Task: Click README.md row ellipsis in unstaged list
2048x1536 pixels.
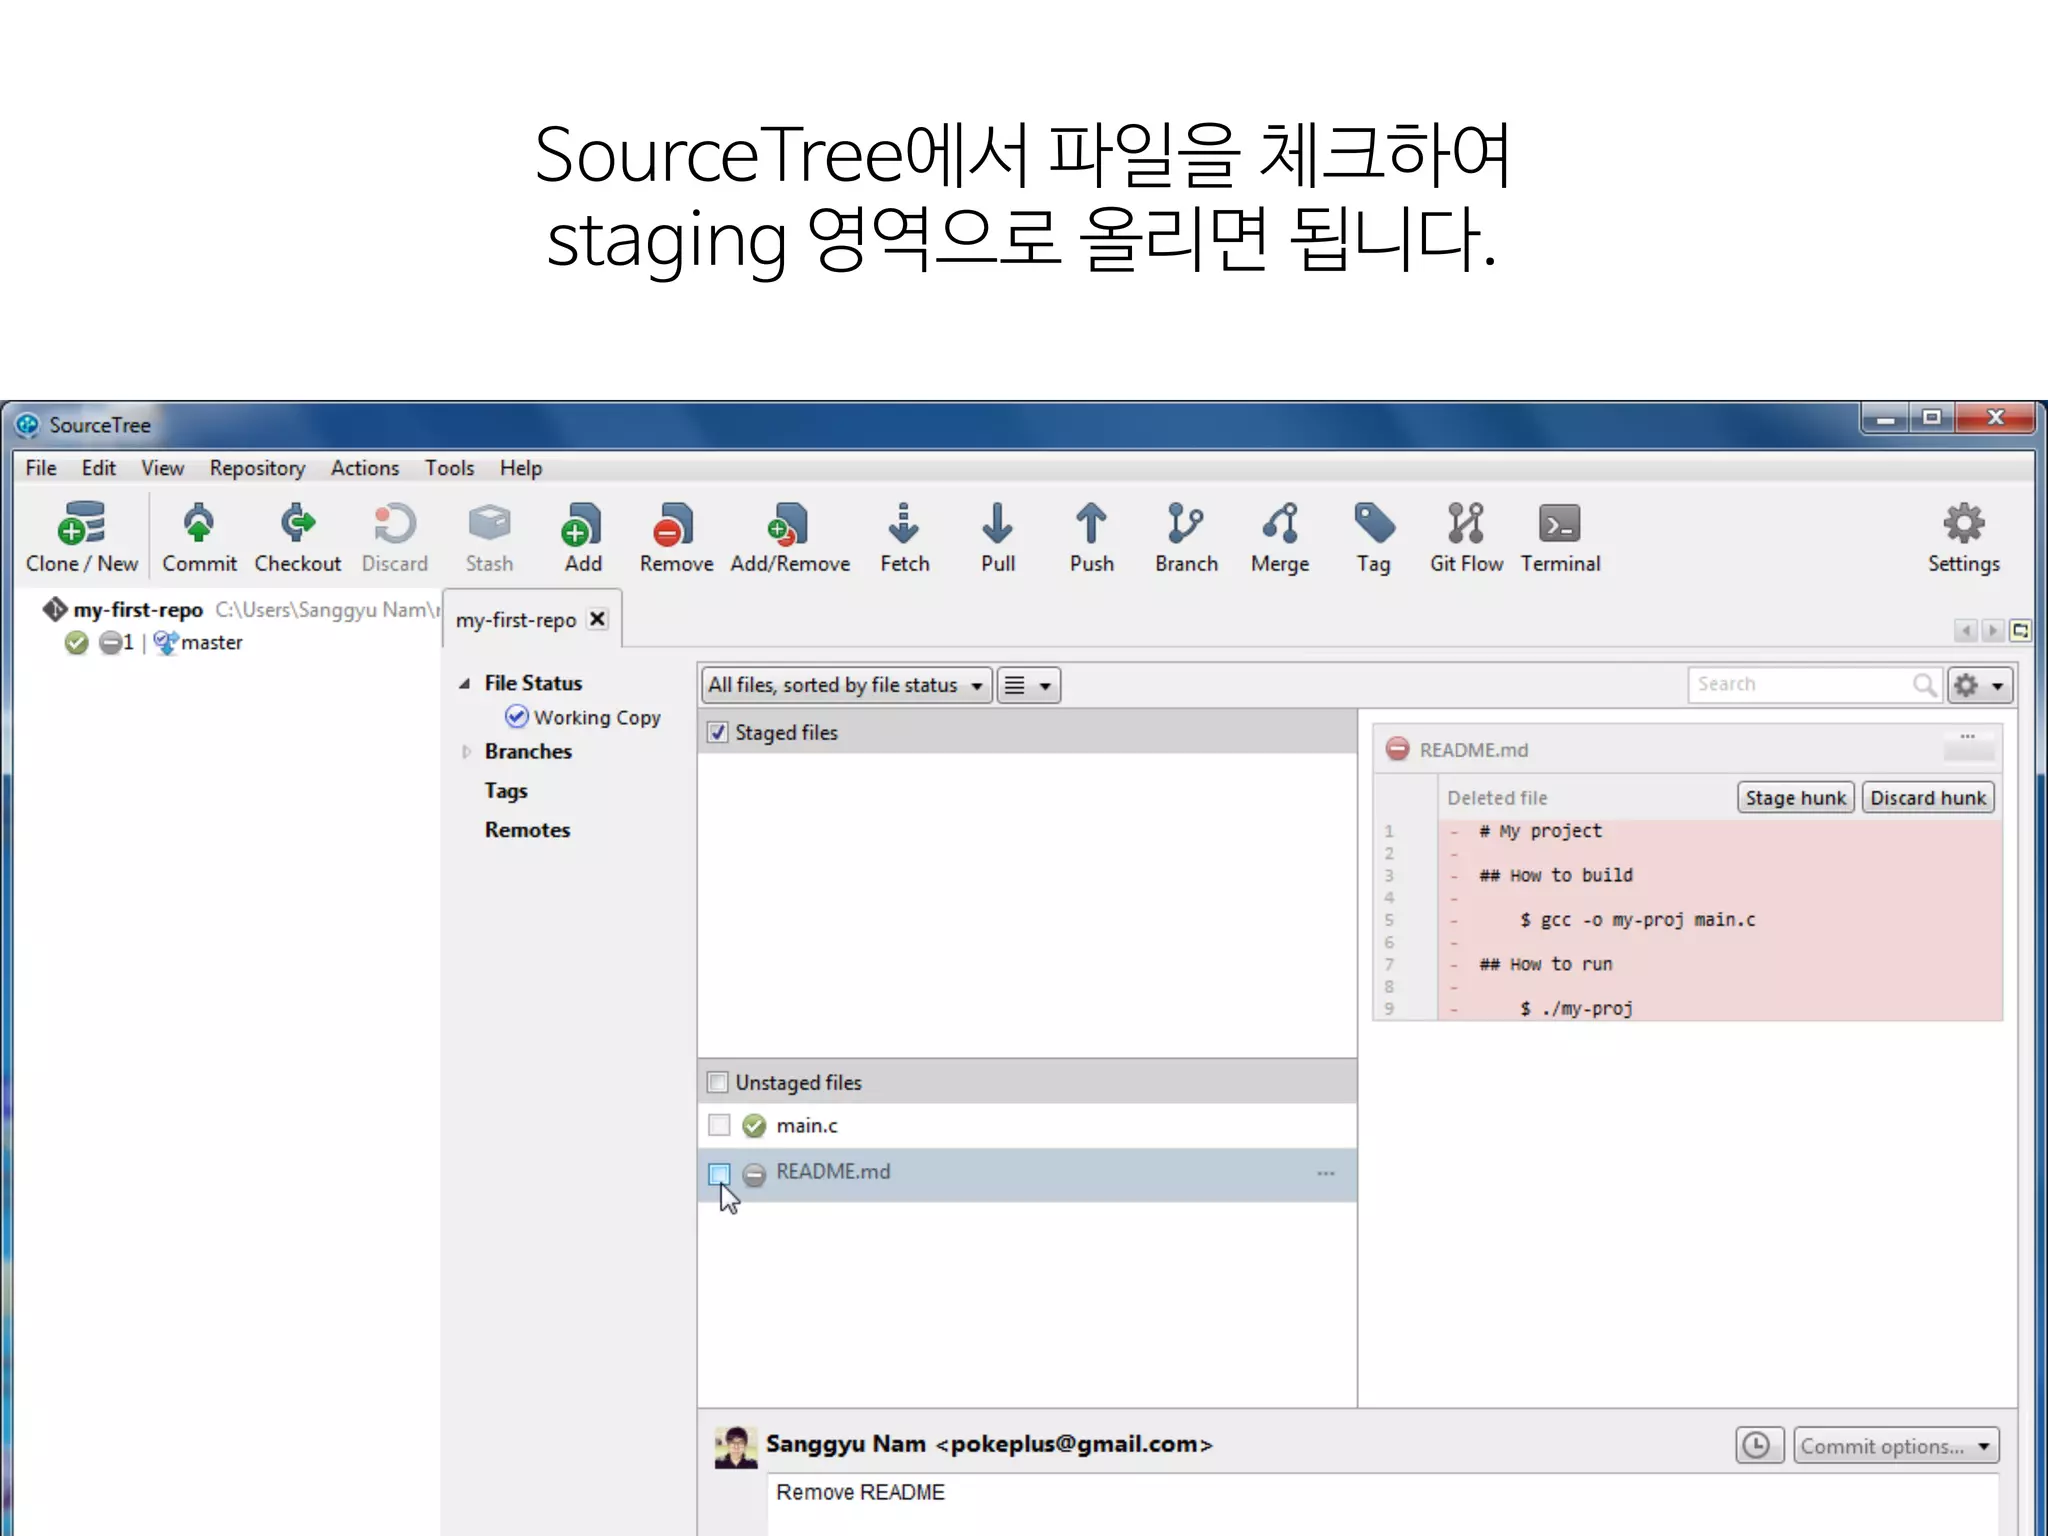Action: coord(1326,1173)
